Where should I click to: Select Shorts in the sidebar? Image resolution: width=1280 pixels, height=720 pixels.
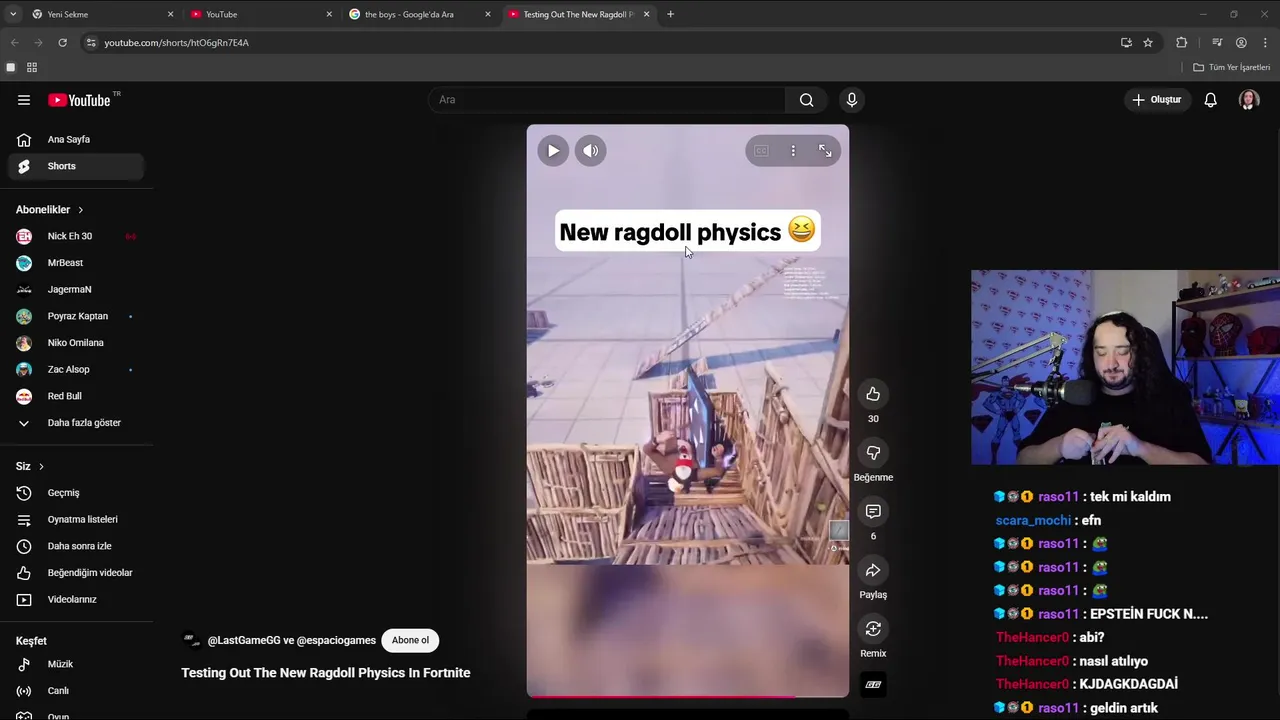tap(76, 166)
